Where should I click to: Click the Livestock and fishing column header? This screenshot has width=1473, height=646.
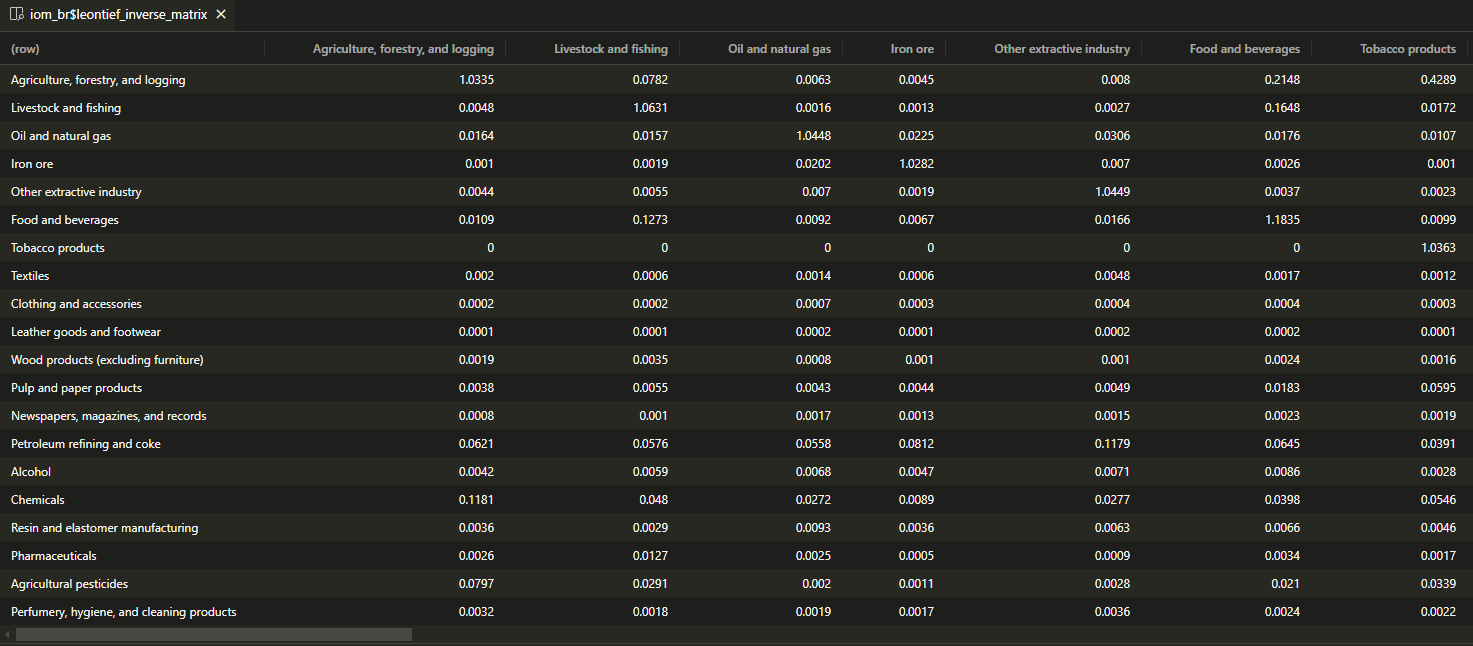click(x=610, y=49)
